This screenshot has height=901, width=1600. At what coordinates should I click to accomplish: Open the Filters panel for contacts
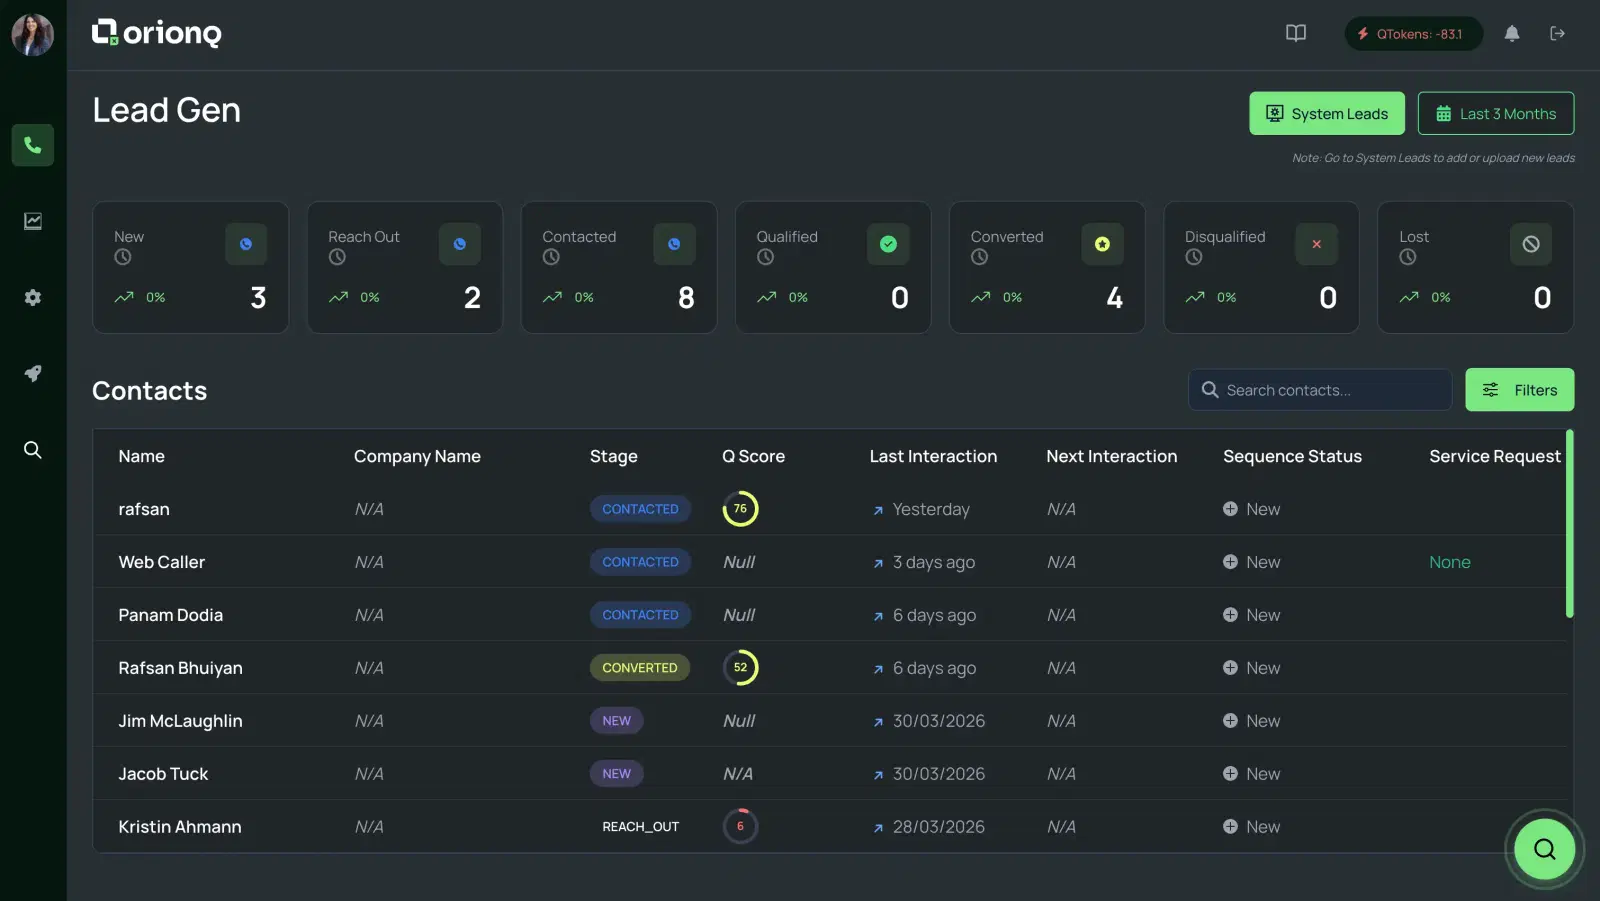pyautogui.click(x=1519, y=389)
